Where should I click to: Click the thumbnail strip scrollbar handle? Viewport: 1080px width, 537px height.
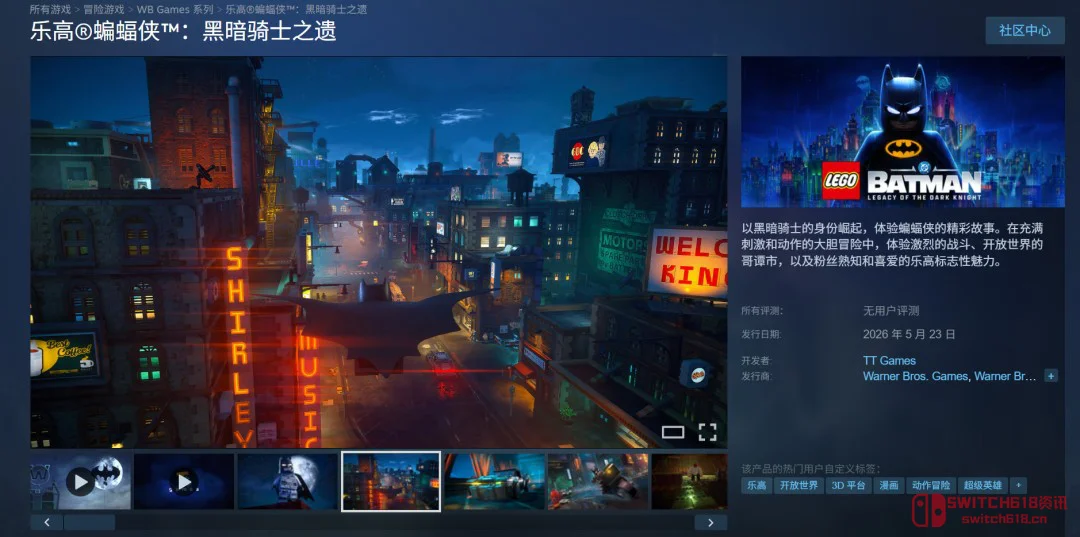(x=90, y=523)
